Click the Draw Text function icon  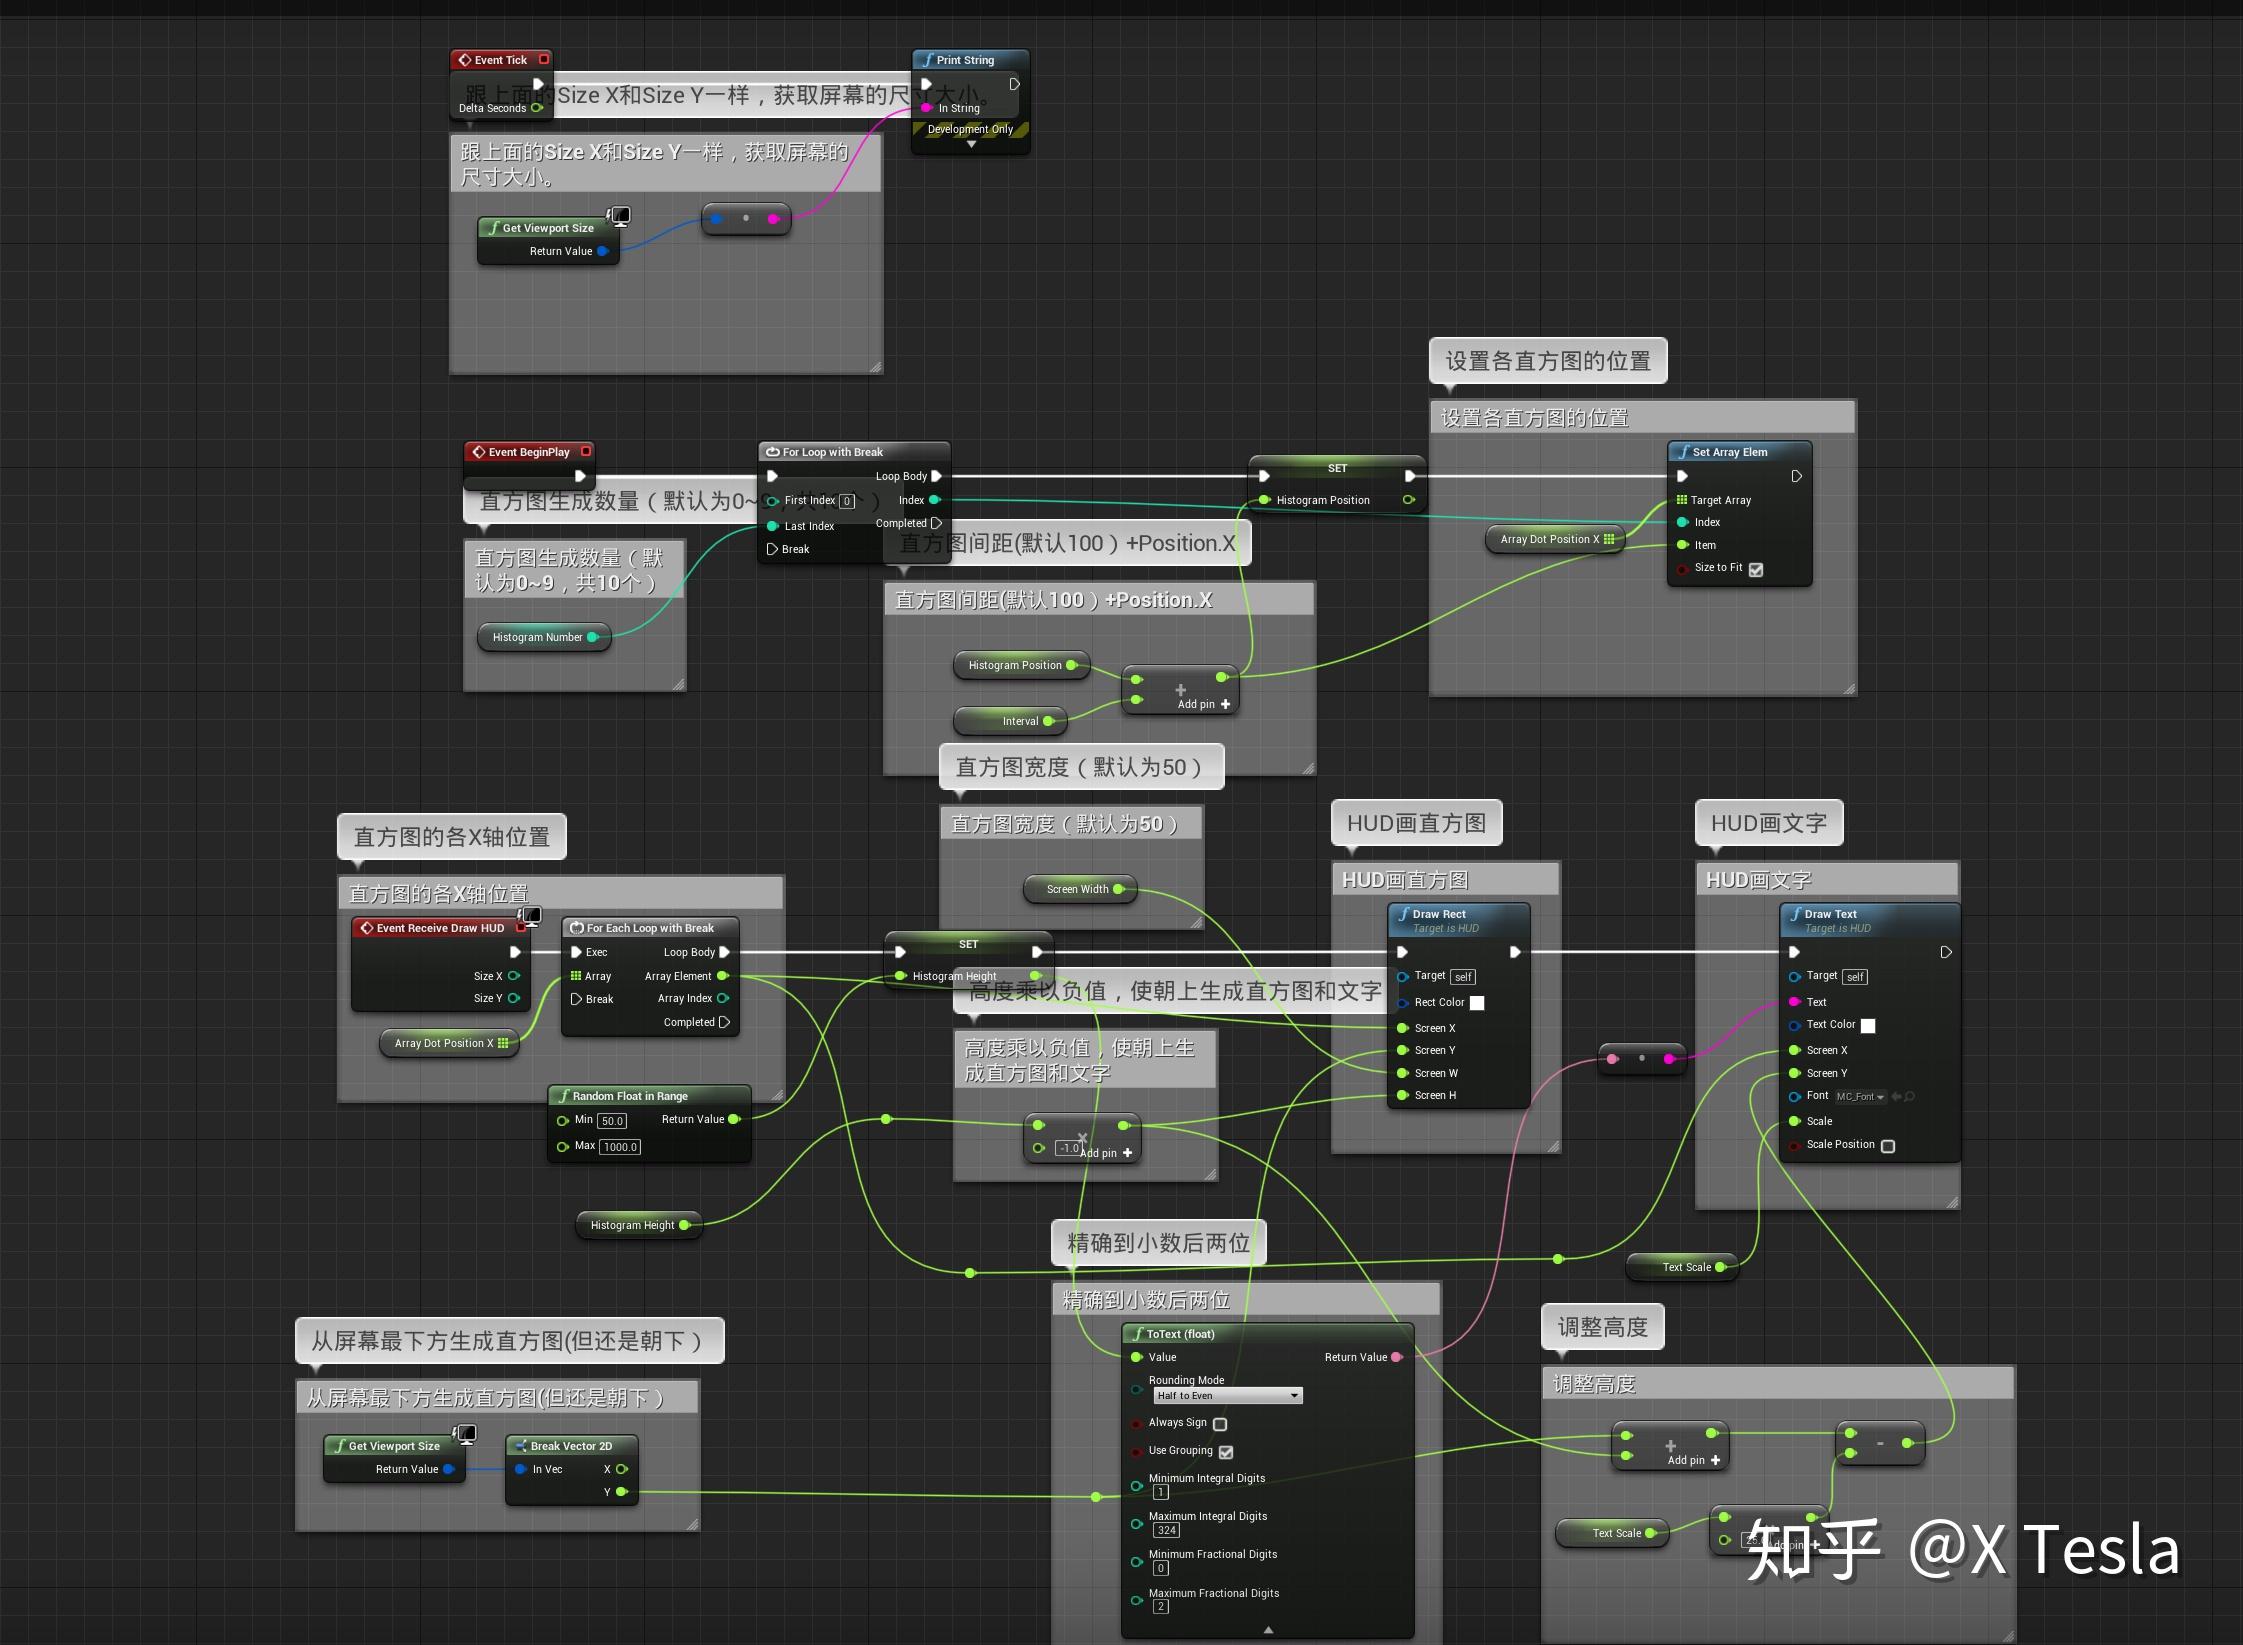tap(1797, 913)
